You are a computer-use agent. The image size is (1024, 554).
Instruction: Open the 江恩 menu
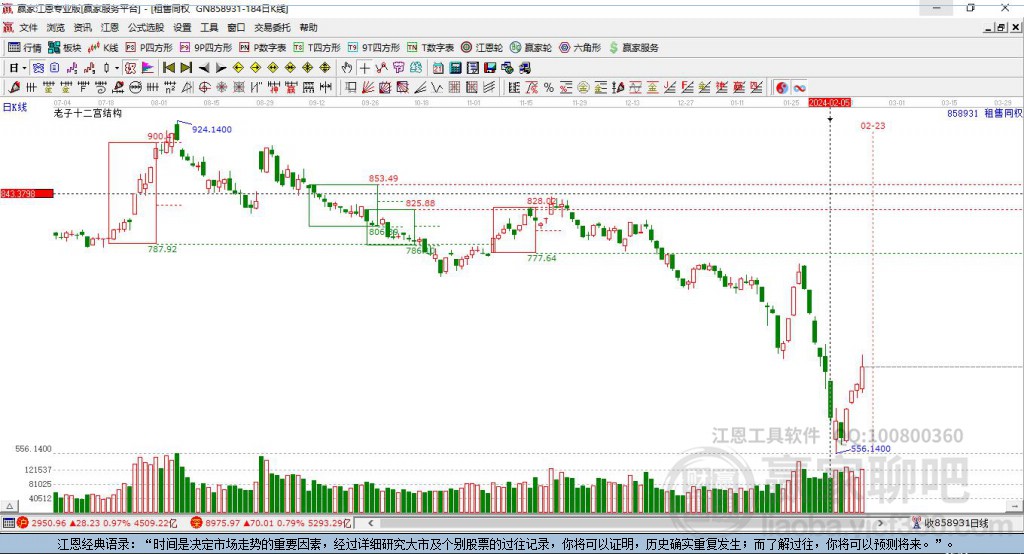click(x=110, y=27)
